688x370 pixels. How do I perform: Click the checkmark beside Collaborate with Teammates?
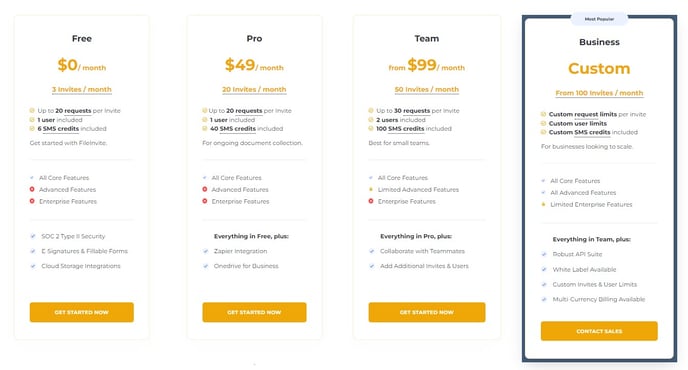pyautogui.click(x=372, y=251)
